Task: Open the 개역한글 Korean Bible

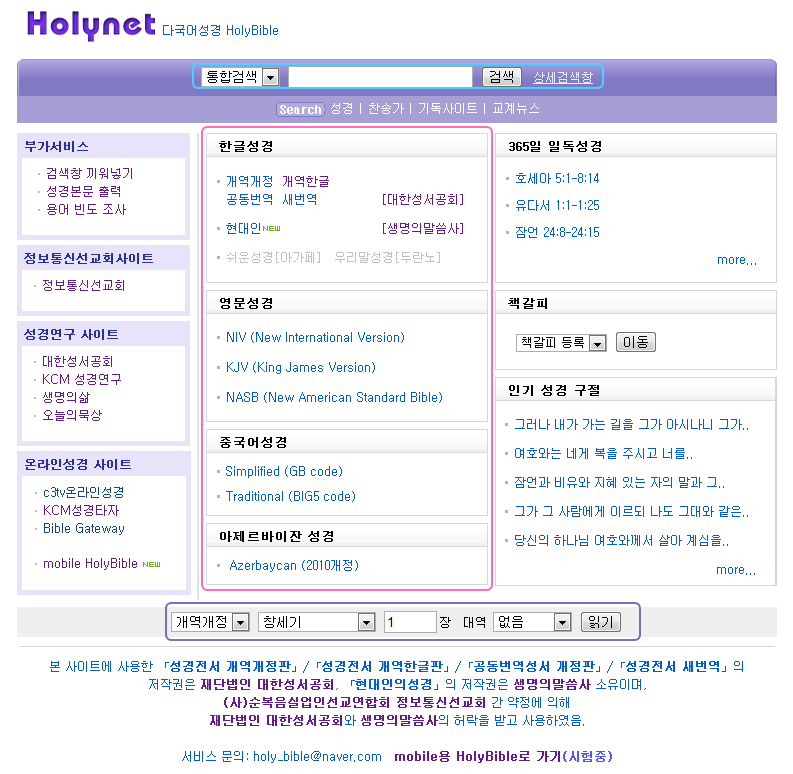Action: (305, 181)
